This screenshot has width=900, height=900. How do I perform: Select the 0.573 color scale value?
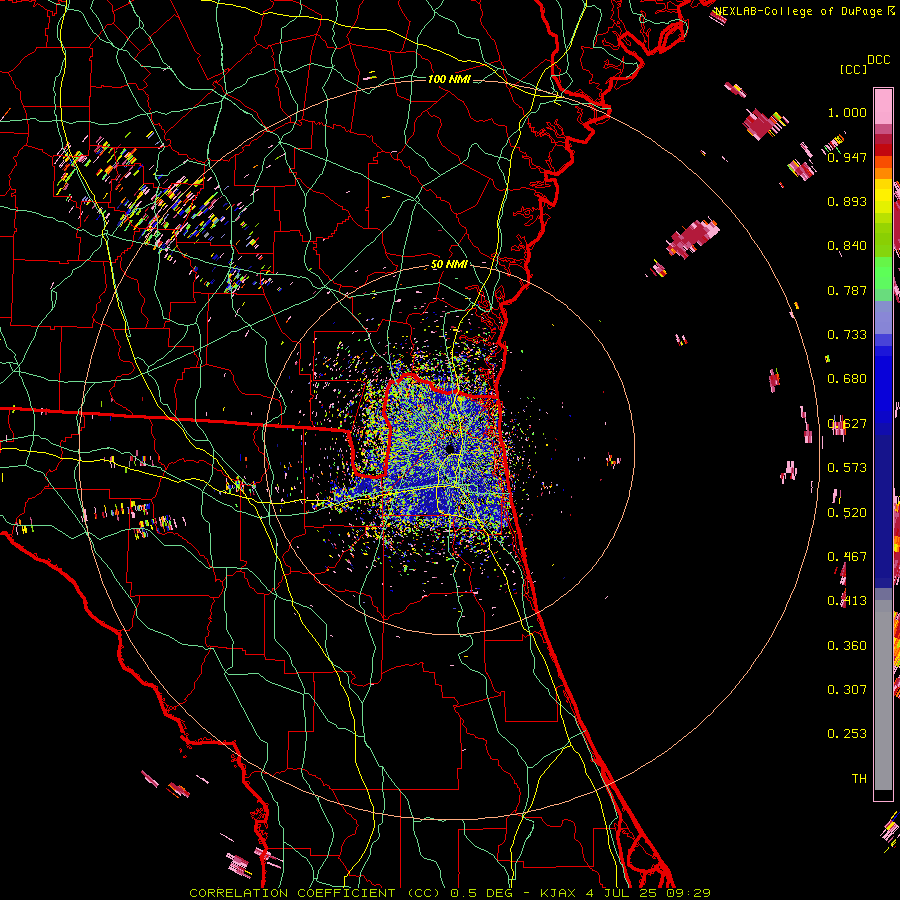[x=847, y=468]
